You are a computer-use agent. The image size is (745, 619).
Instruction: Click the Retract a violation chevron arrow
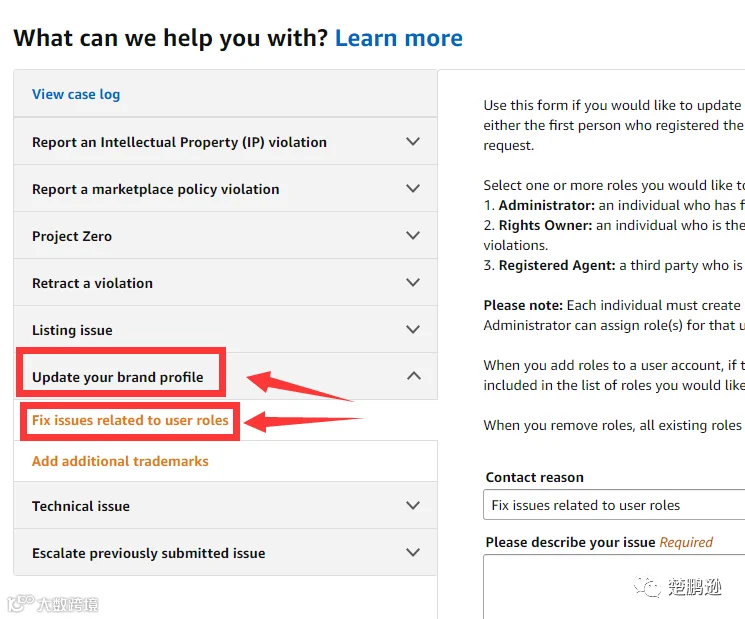click(x=413, y=283)
